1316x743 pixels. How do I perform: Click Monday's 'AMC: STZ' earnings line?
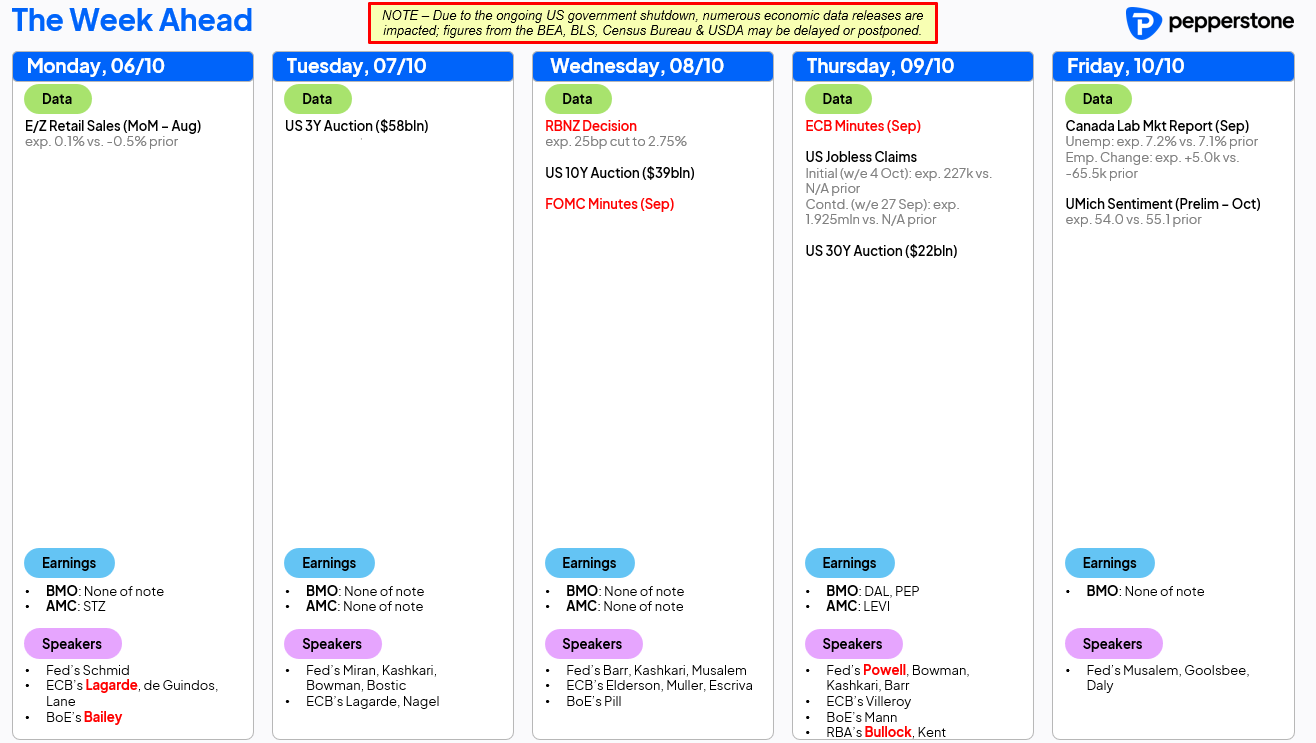(x=75, y=606)
